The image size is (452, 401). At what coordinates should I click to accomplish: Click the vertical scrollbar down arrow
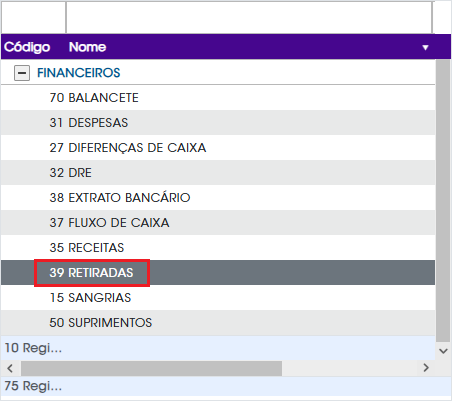point(443,351)
